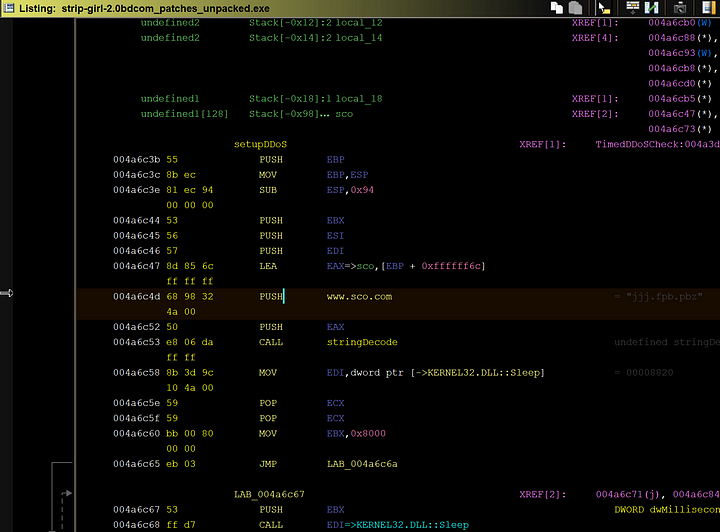
Task: Jump to LAB_004a6c6a from the JMP operand
Action: [362, 464]
